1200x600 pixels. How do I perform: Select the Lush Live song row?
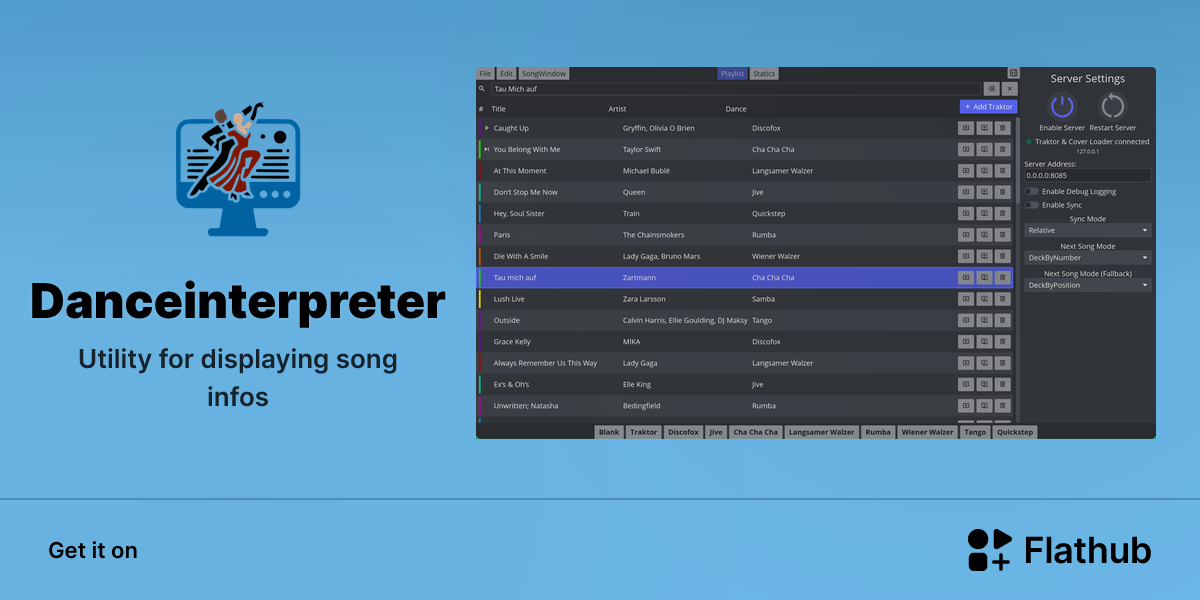point(745,299)
